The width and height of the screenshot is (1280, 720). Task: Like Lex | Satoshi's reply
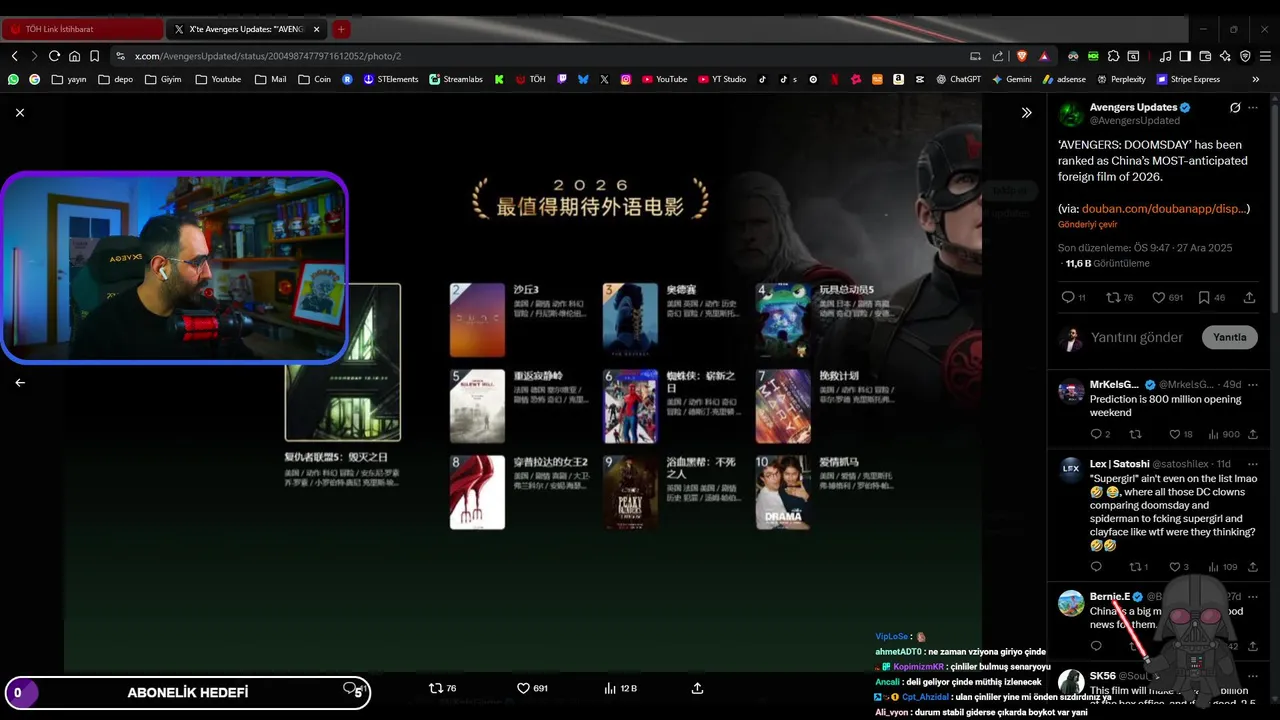[x=1179, y=567]
